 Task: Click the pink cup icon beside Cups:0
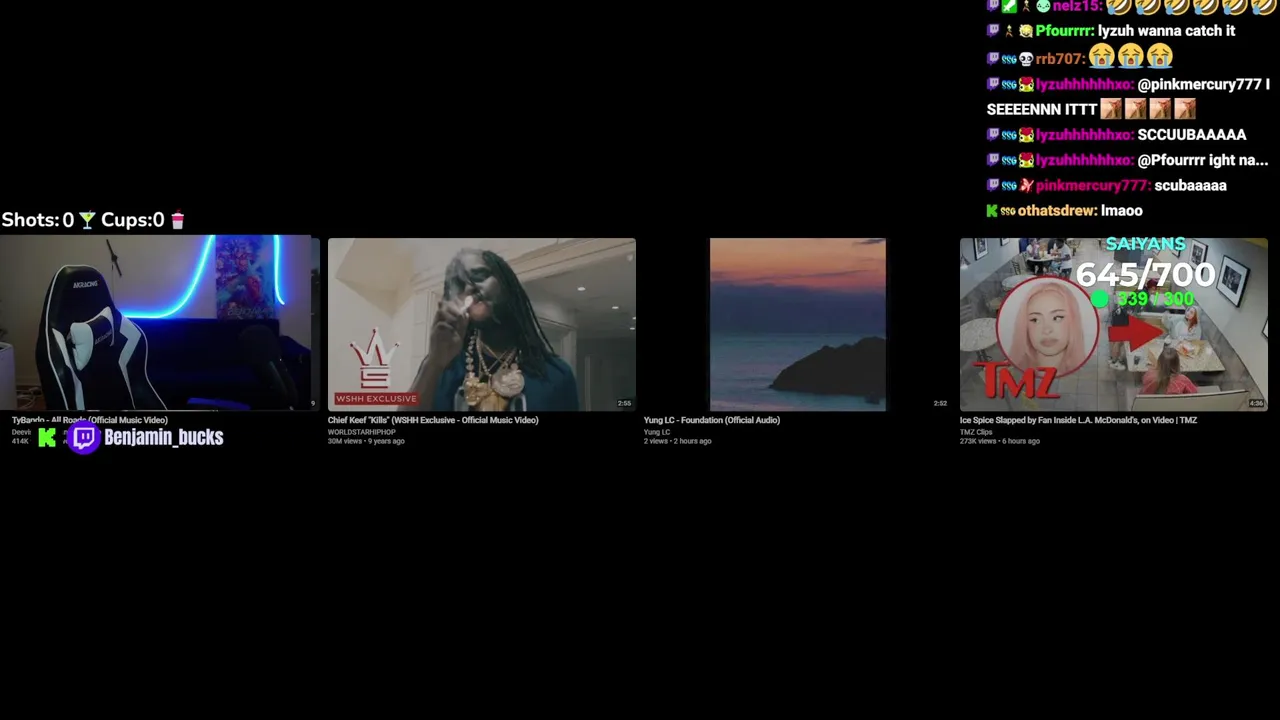(177, 220)
